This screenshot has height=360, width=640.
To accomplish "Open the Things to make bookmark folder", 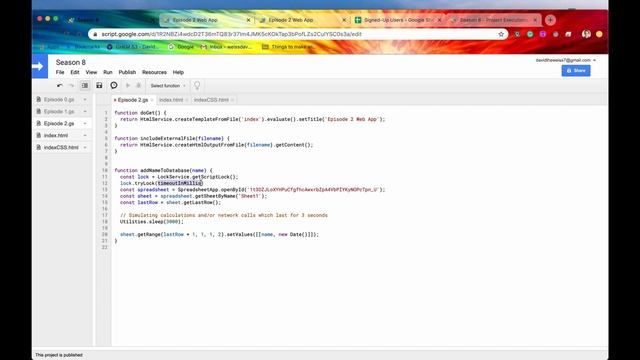I will coord(288,47).
